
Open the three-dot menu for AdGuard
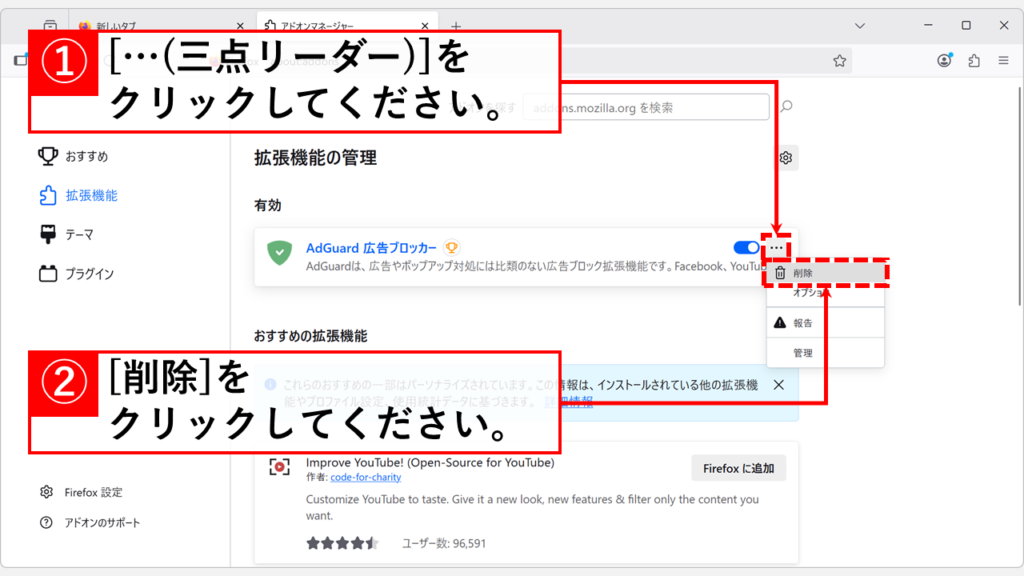776,248
